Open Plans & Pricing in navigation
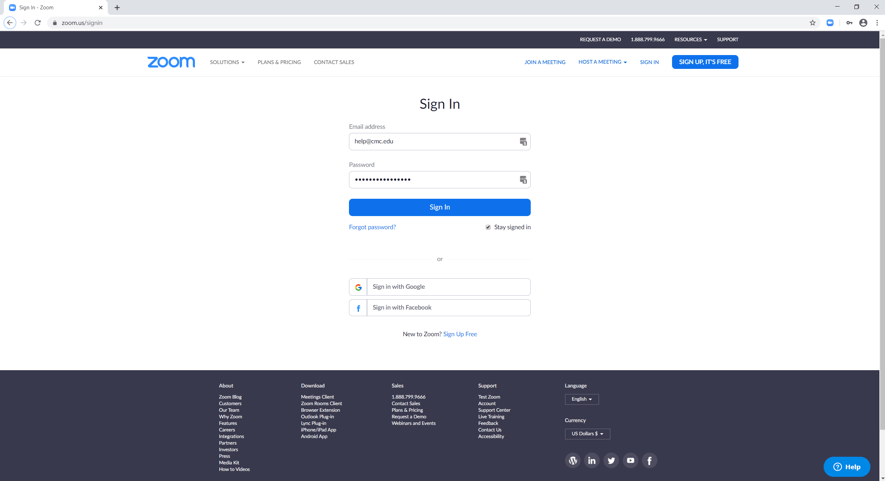 [x=279, y=62]
